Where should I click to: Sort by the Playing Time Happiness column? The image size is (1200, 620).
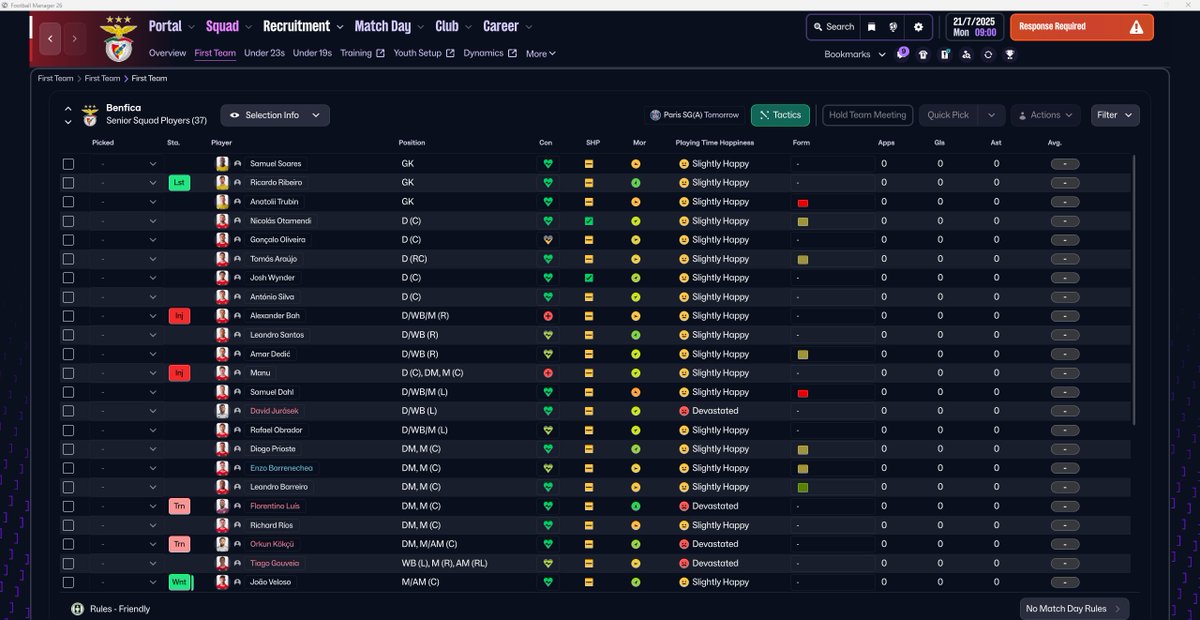tap(714, 143)
